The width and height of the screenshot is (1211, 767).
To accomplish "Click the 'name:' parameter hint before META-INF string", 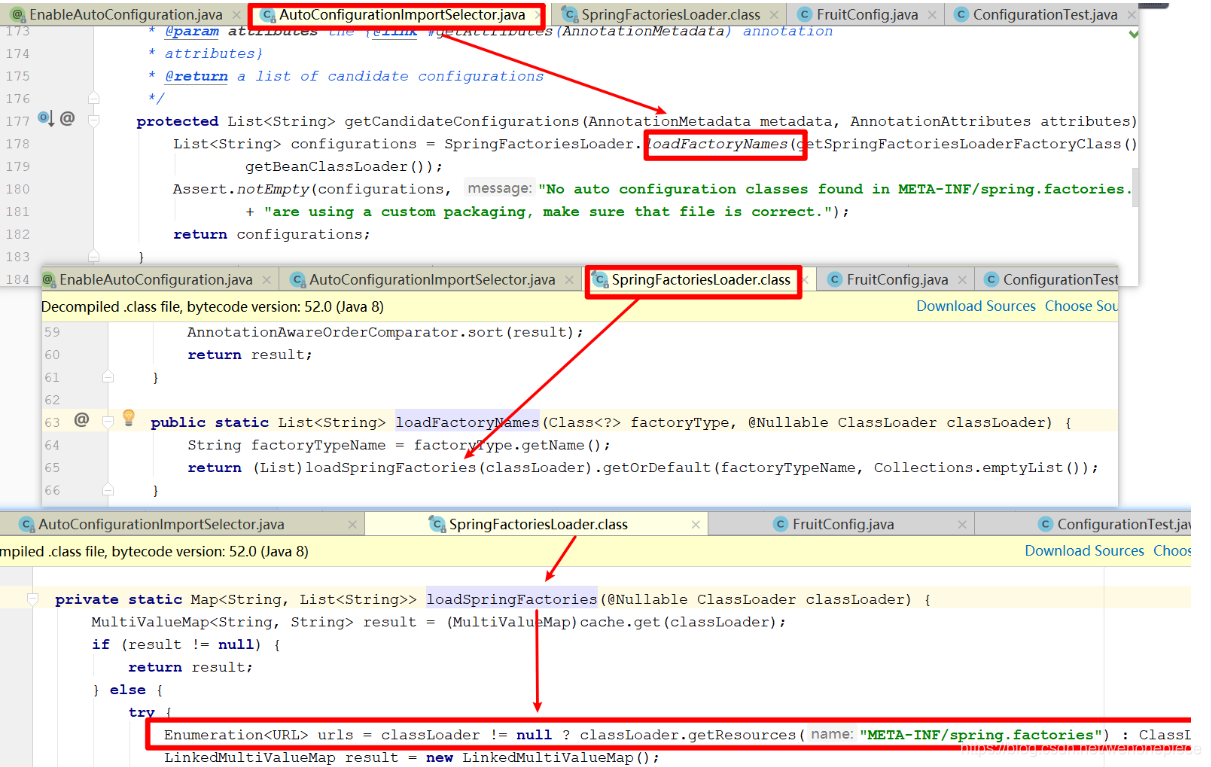I will click(x=831, y=734).
